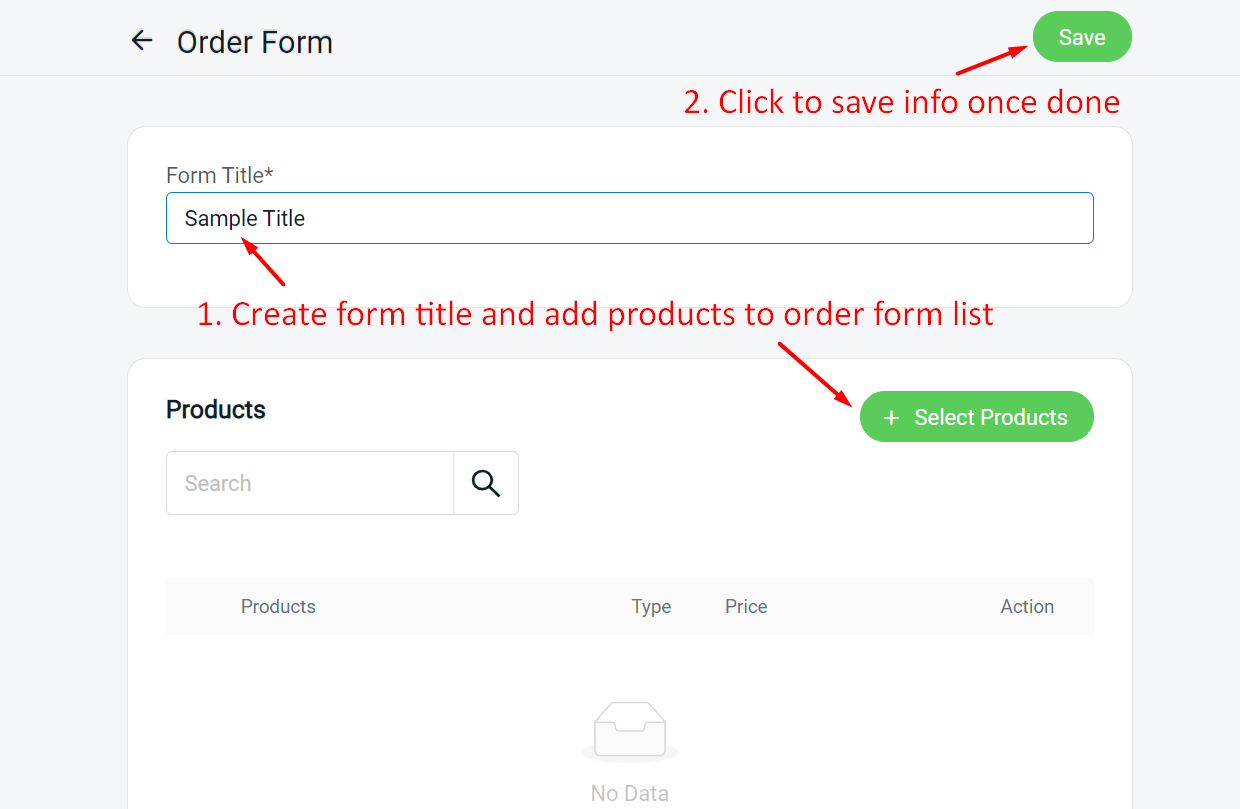Click the red arrow pointing at Save
This screenshot has height=809, width=1240.
[x=993, y=58]
